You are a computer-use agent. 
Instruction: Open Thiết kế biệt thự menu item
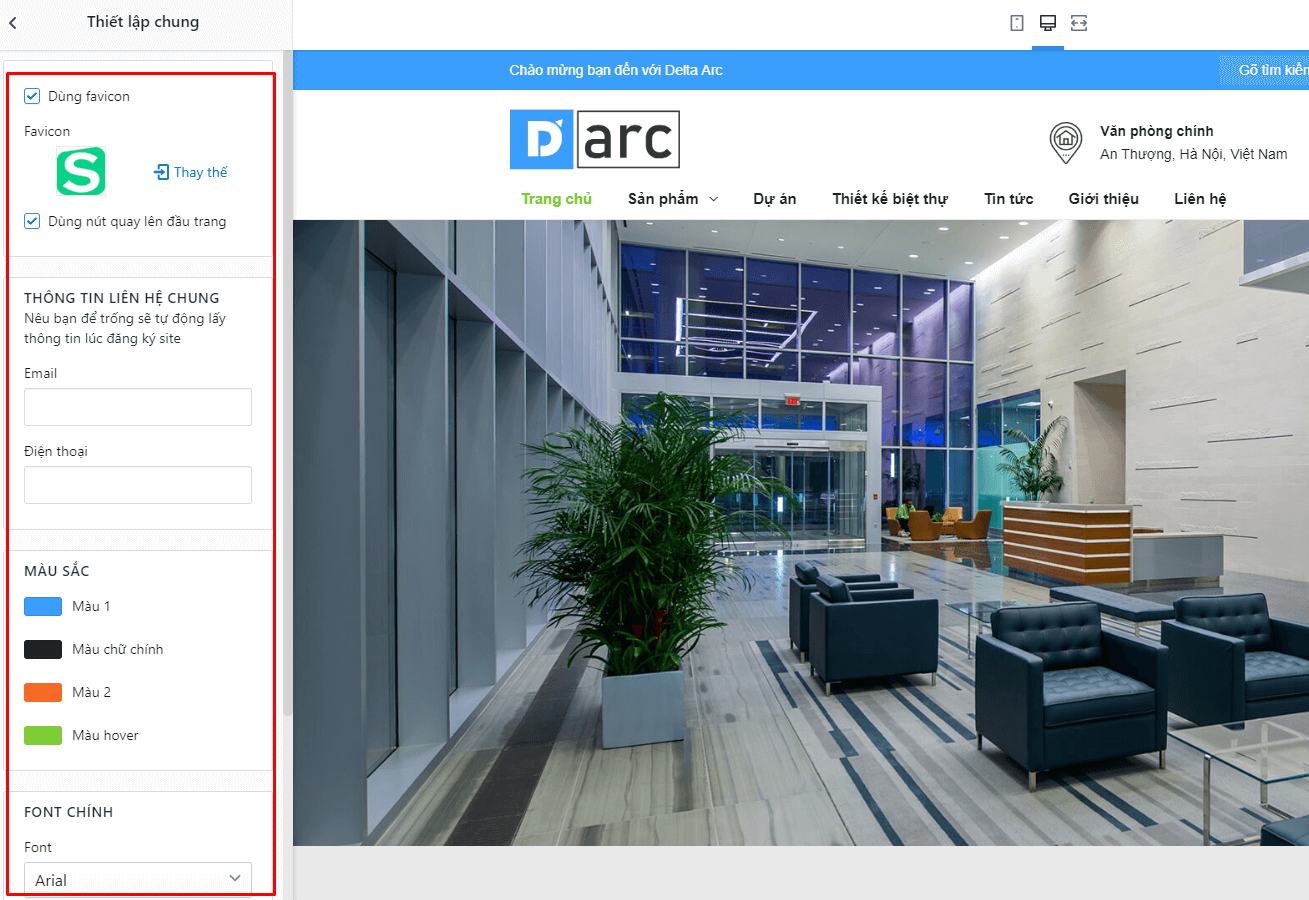pos(890,198)
